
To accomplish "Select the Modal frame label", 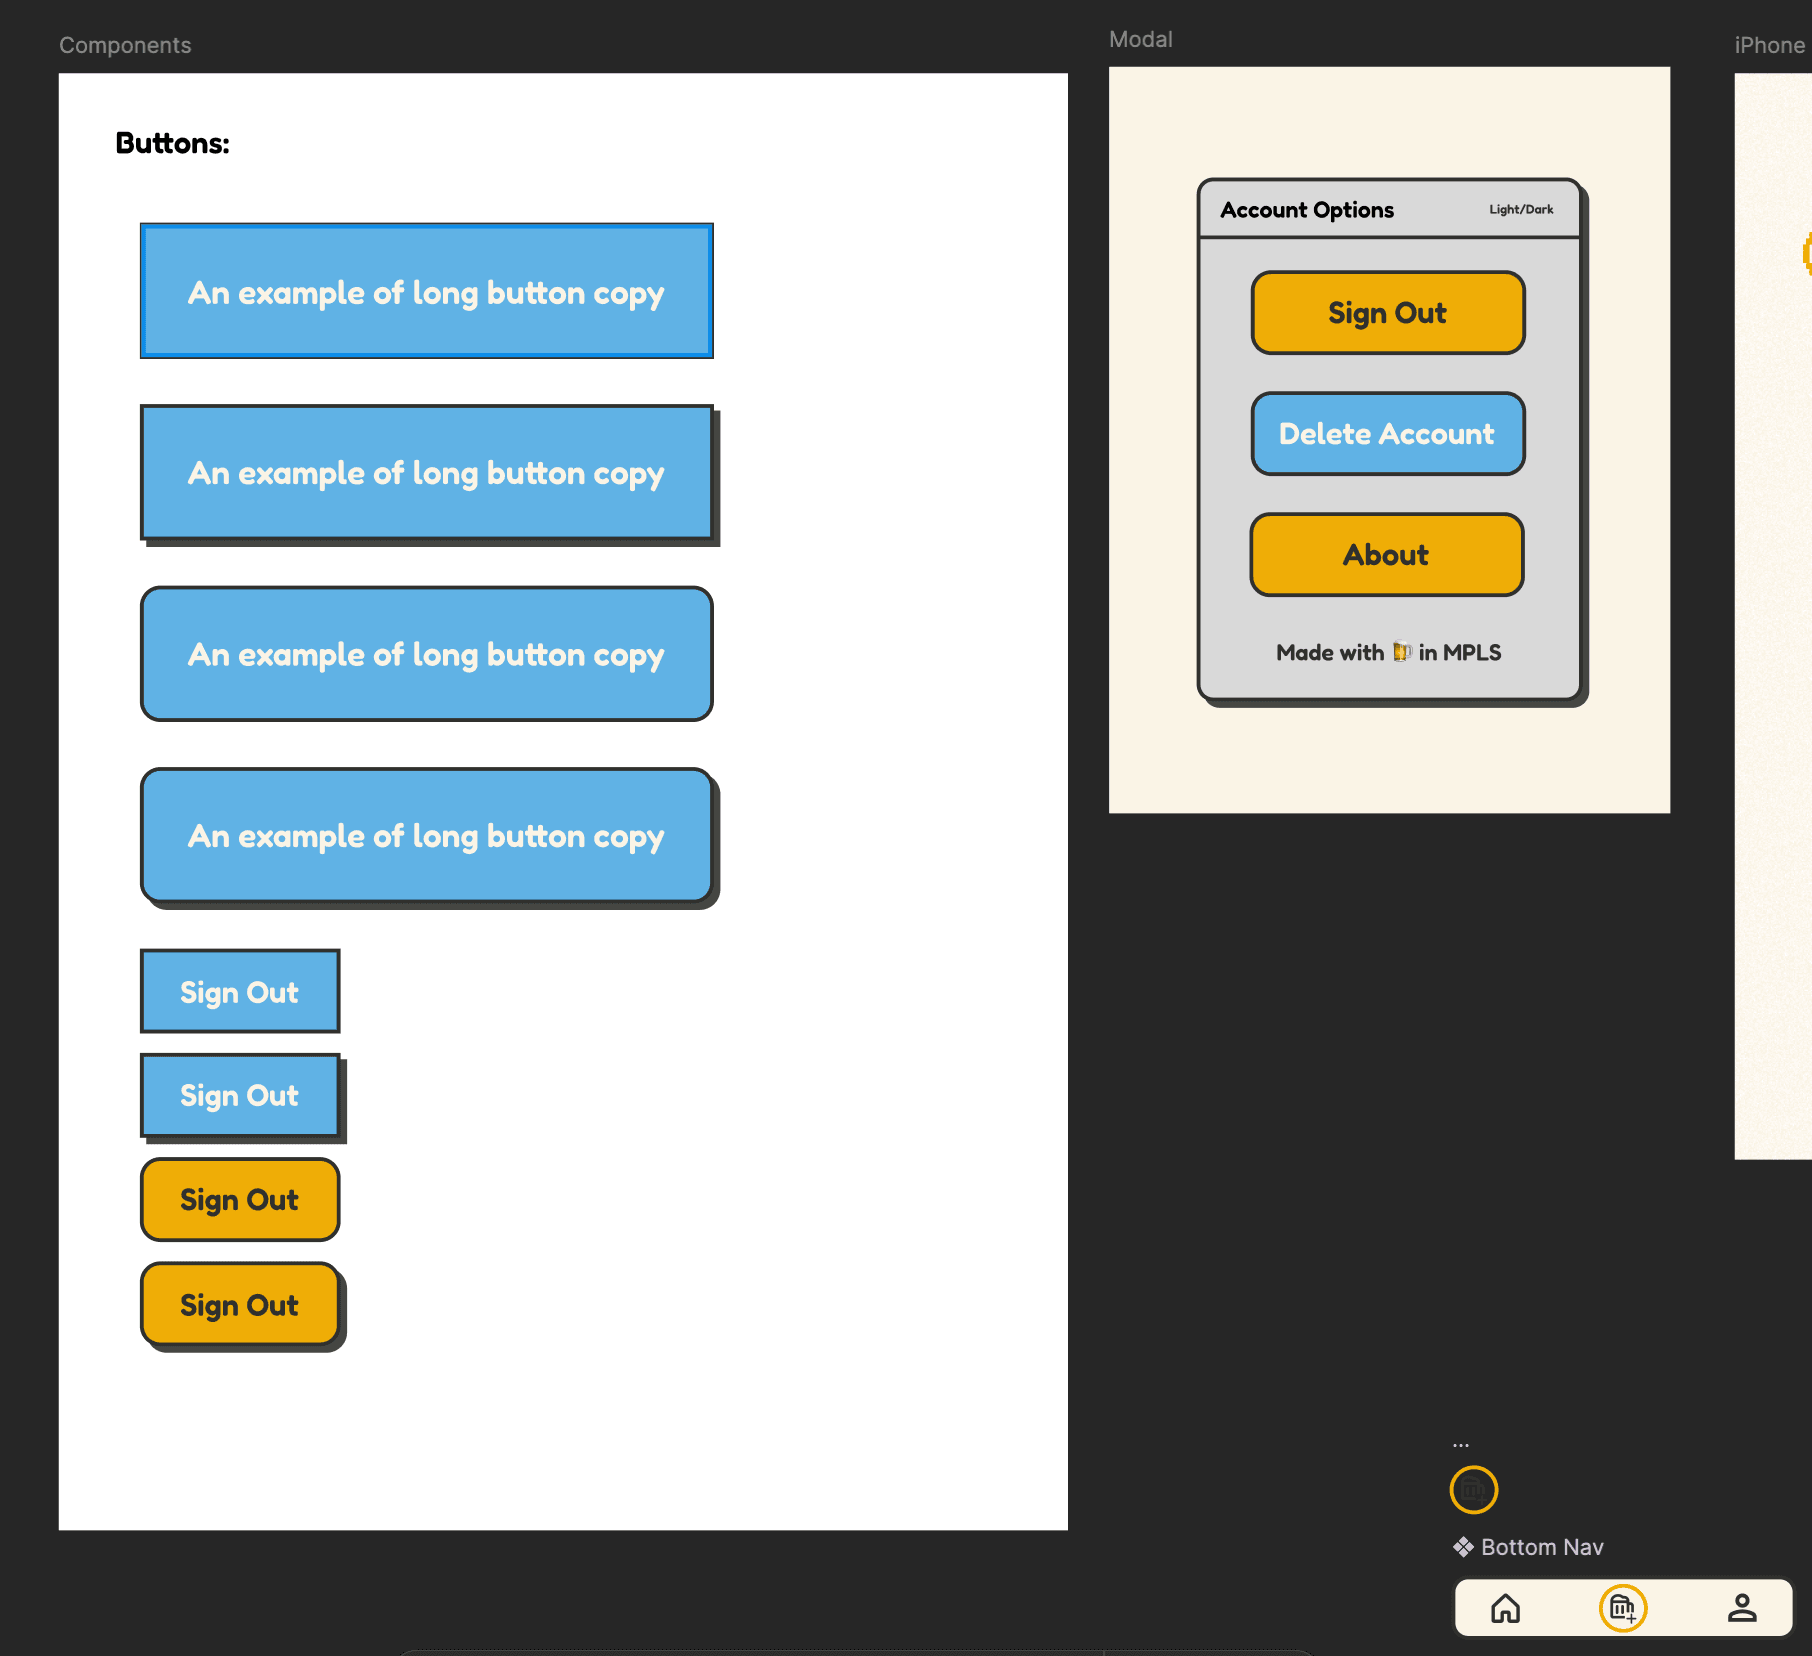I will (x=1140, y=40).
